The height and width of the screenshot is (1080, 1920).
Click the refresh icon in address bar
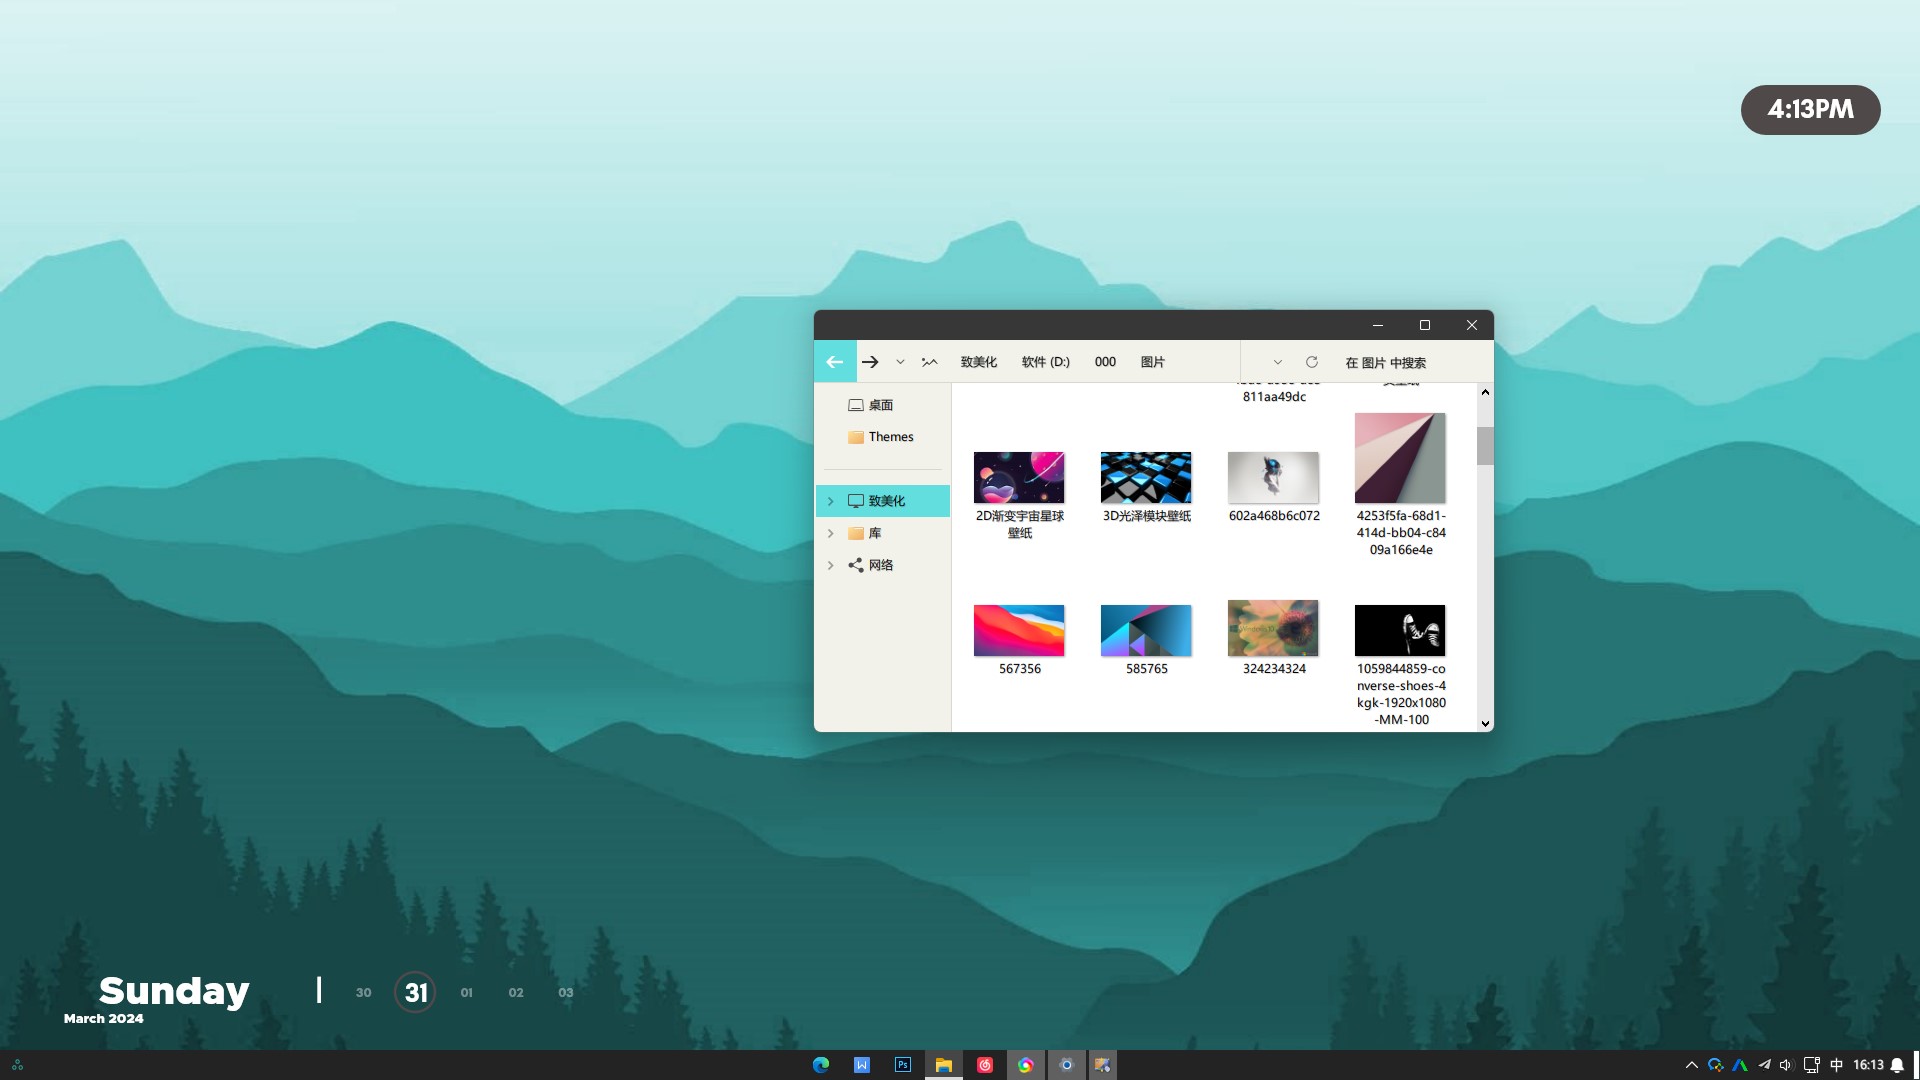pos(1312,362)
